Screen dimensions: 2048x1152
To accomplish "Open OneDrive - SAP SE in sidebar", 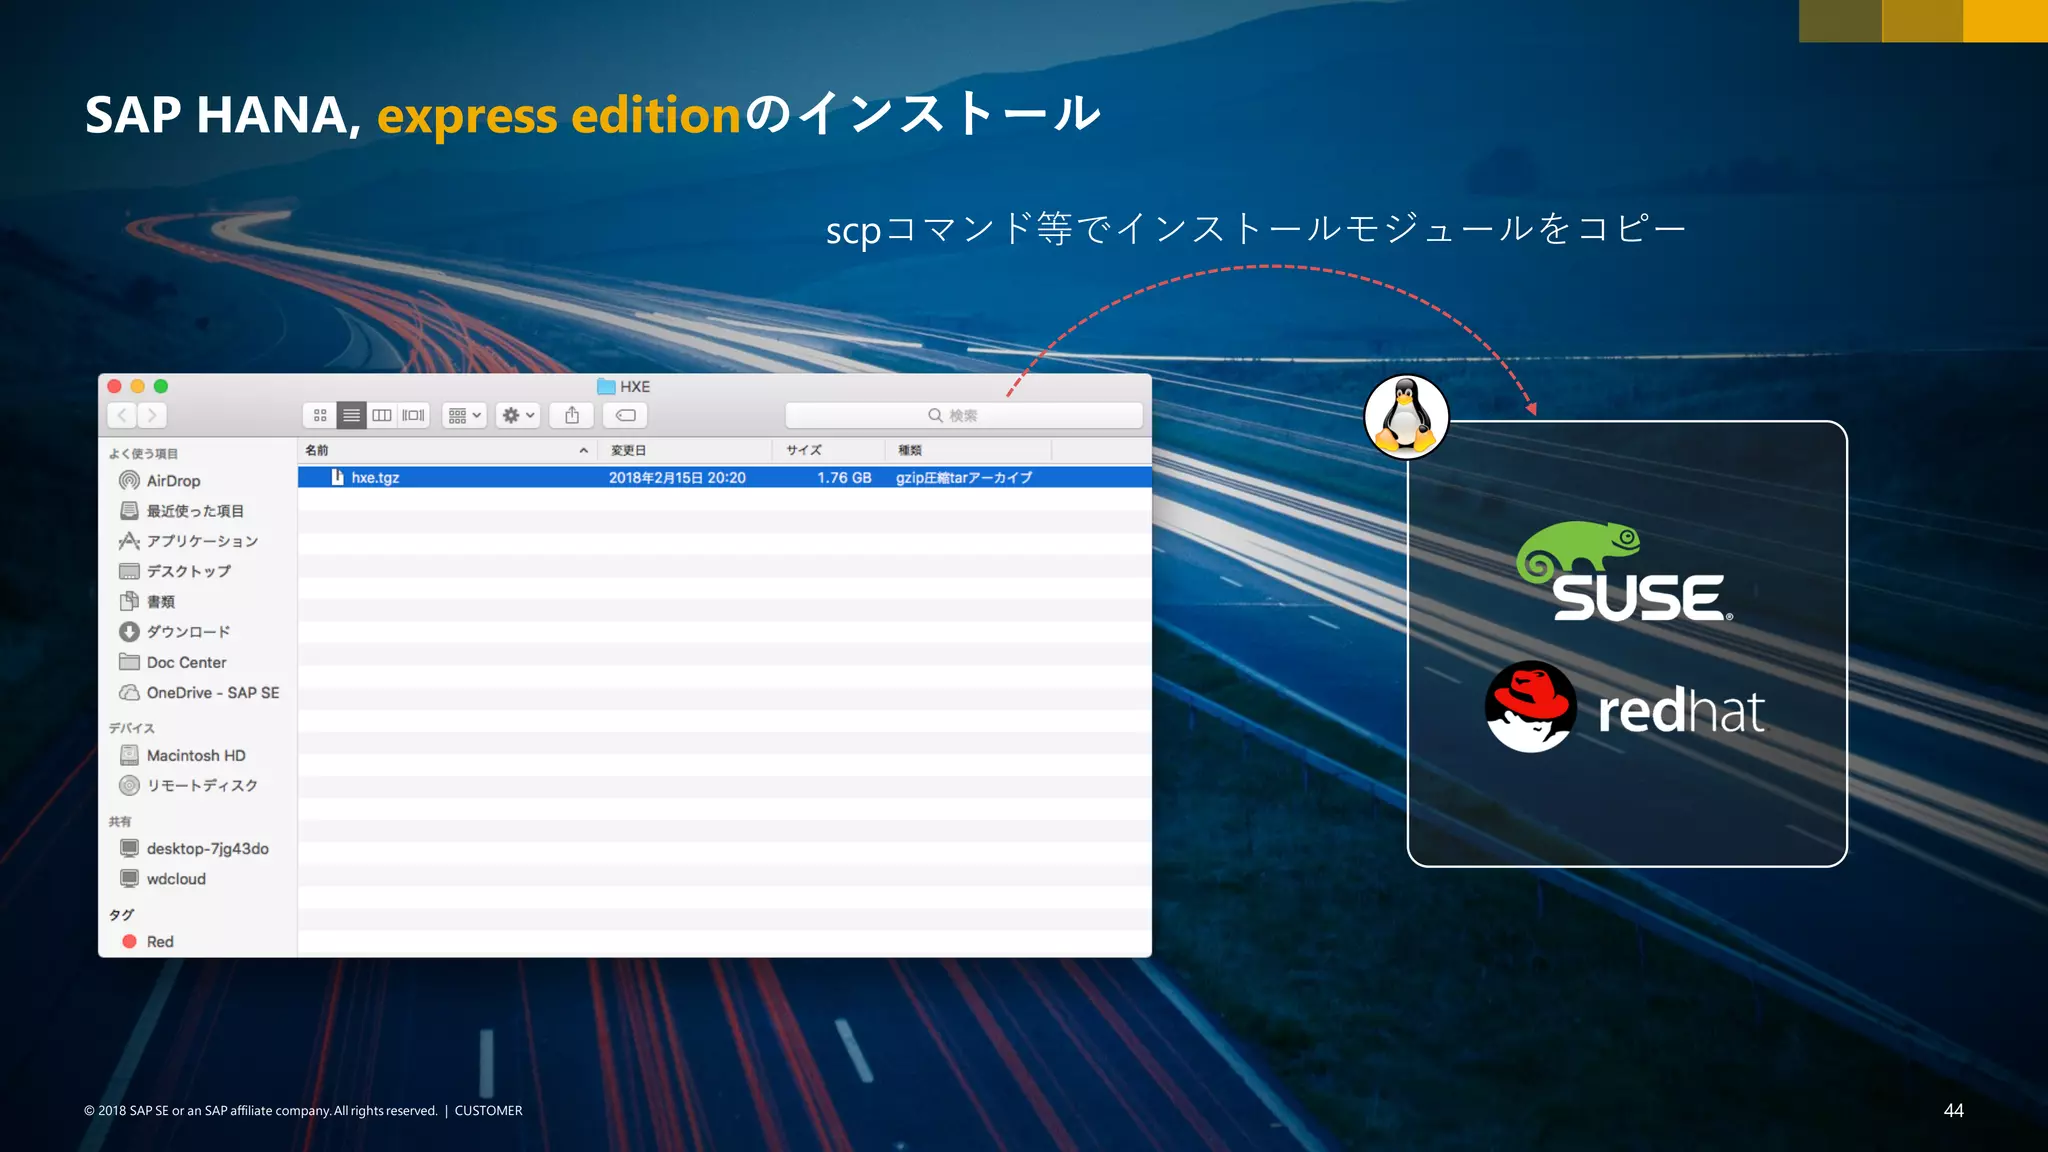I will coord(212,693).
